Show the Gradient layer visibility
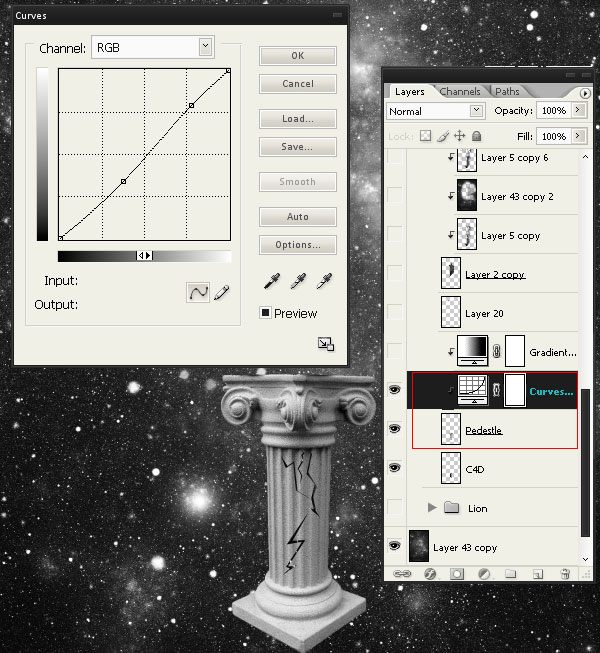This screenshot has width=600, height=653. [x=395, y=351]
